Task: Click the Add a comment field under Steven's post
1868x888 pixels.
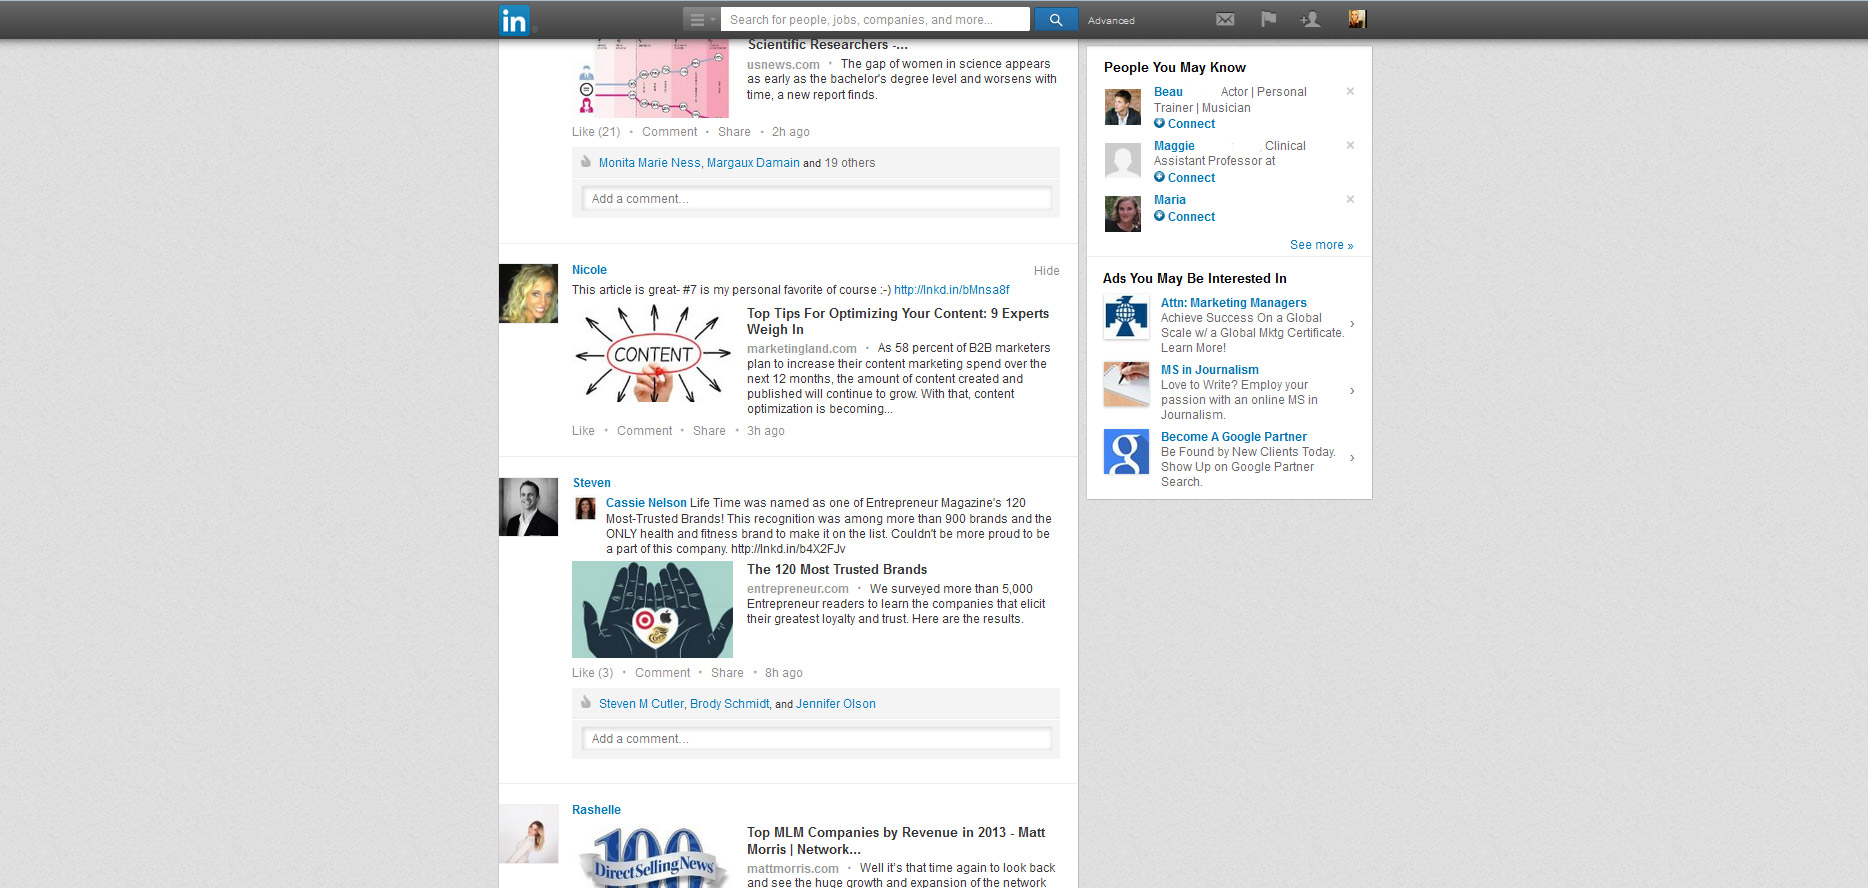Action: tap(816, 739)
